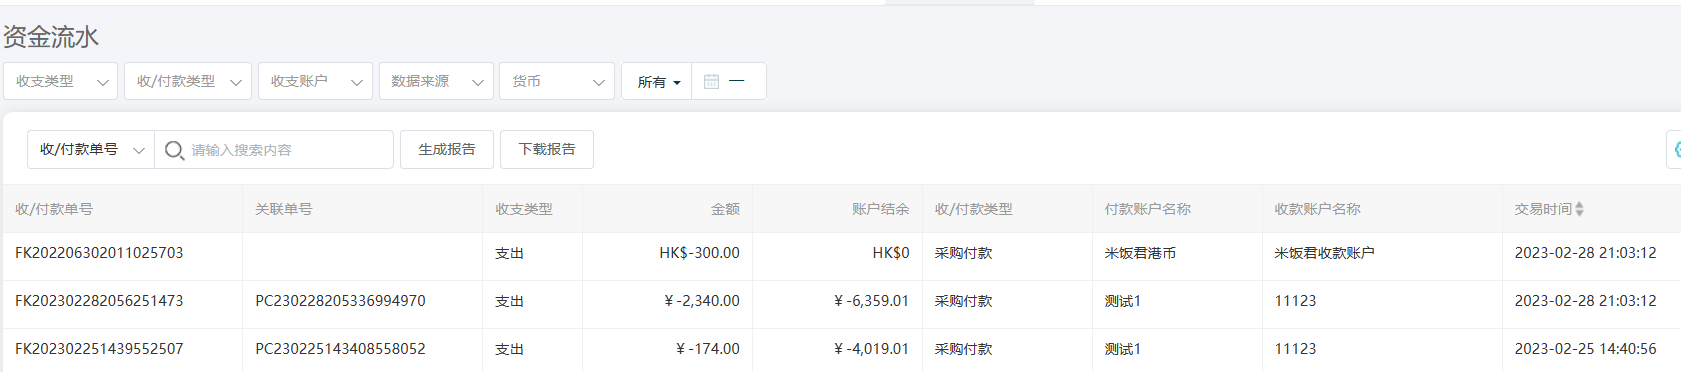This screenshot has width=1681, height=372.
Task: Select row FK202302251439552507
Action: (x=840, y=349)
